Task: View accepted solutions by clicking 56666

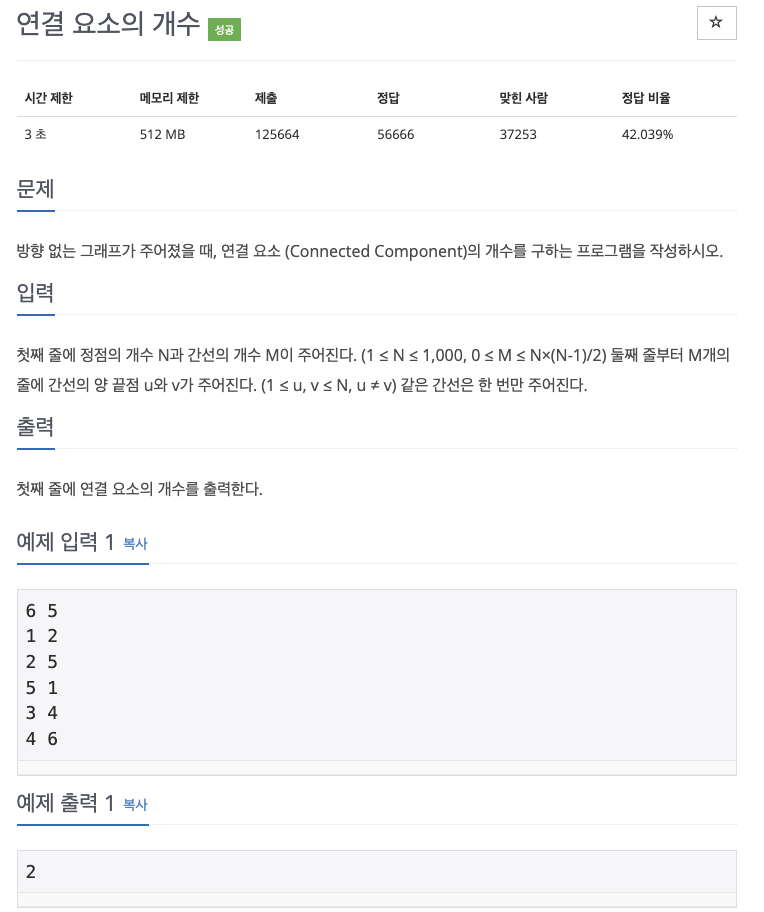Action: click(395, 134)
